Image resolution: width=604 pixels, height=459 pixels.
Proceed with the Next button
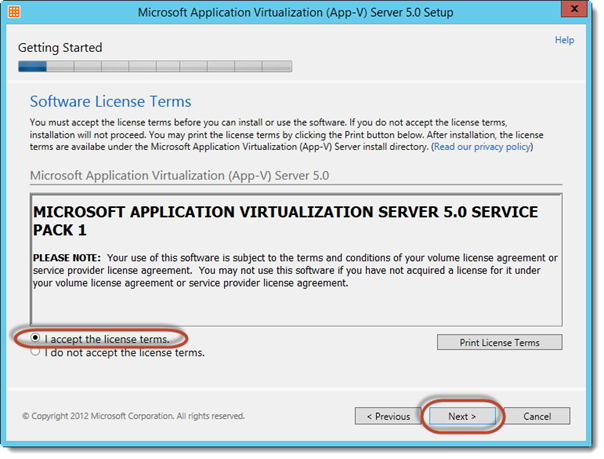(462, 416)
